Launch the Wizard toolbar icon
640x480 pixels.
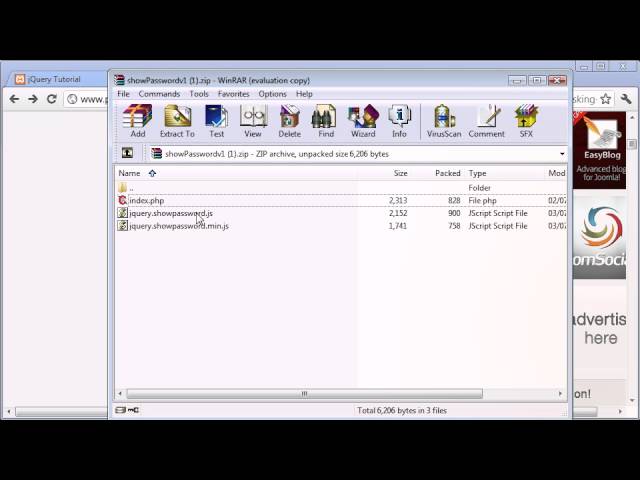pos(363,121)
